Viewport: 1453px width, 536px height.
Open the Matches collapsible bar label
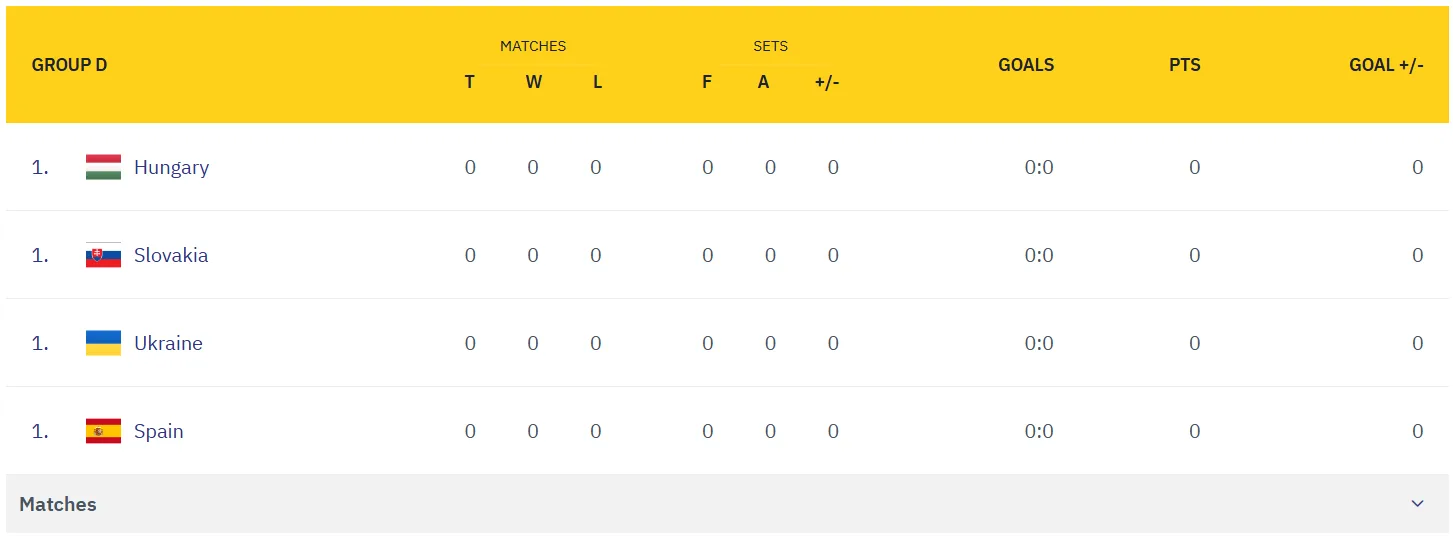58,504
